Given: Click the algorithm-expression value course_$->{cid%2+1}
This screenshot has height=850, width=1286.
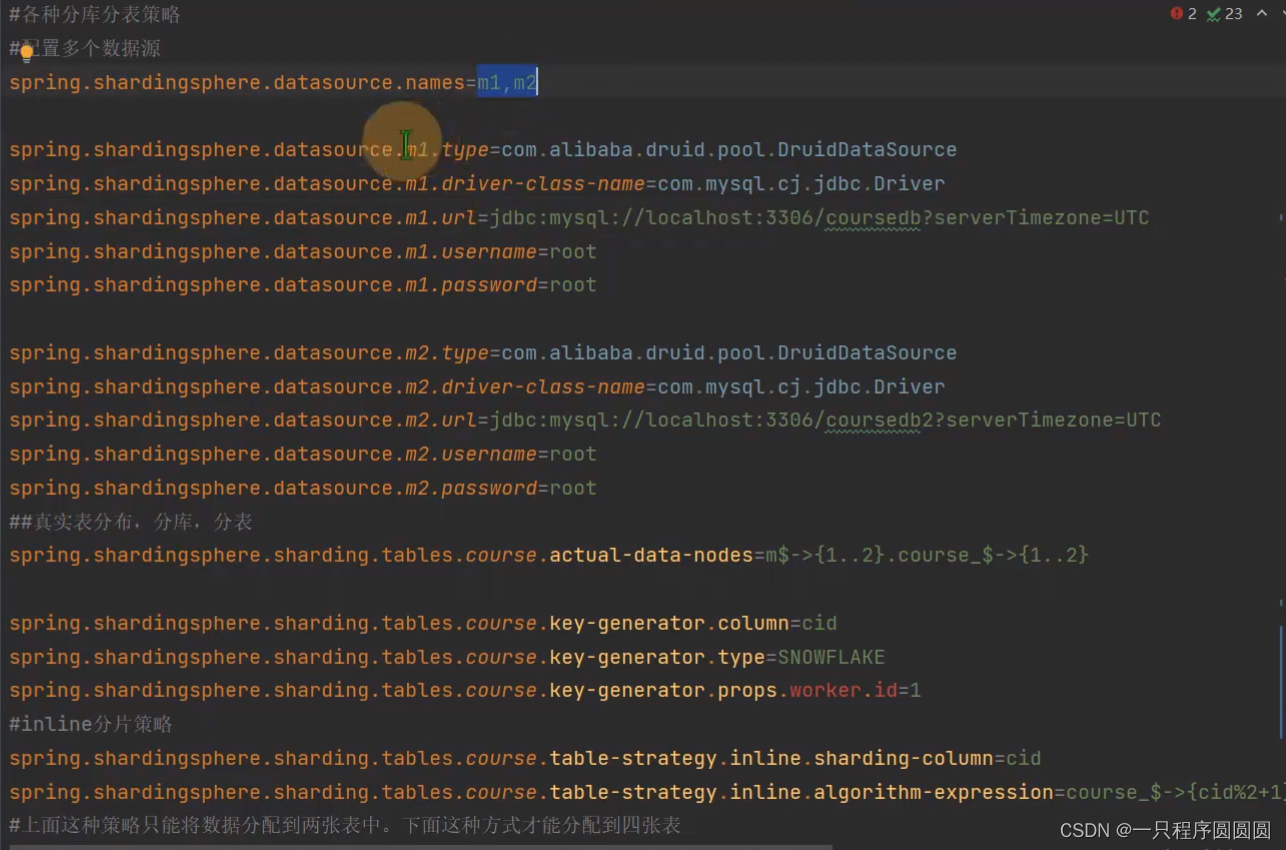Looking at the screenshot, I should pos(1175,792).
